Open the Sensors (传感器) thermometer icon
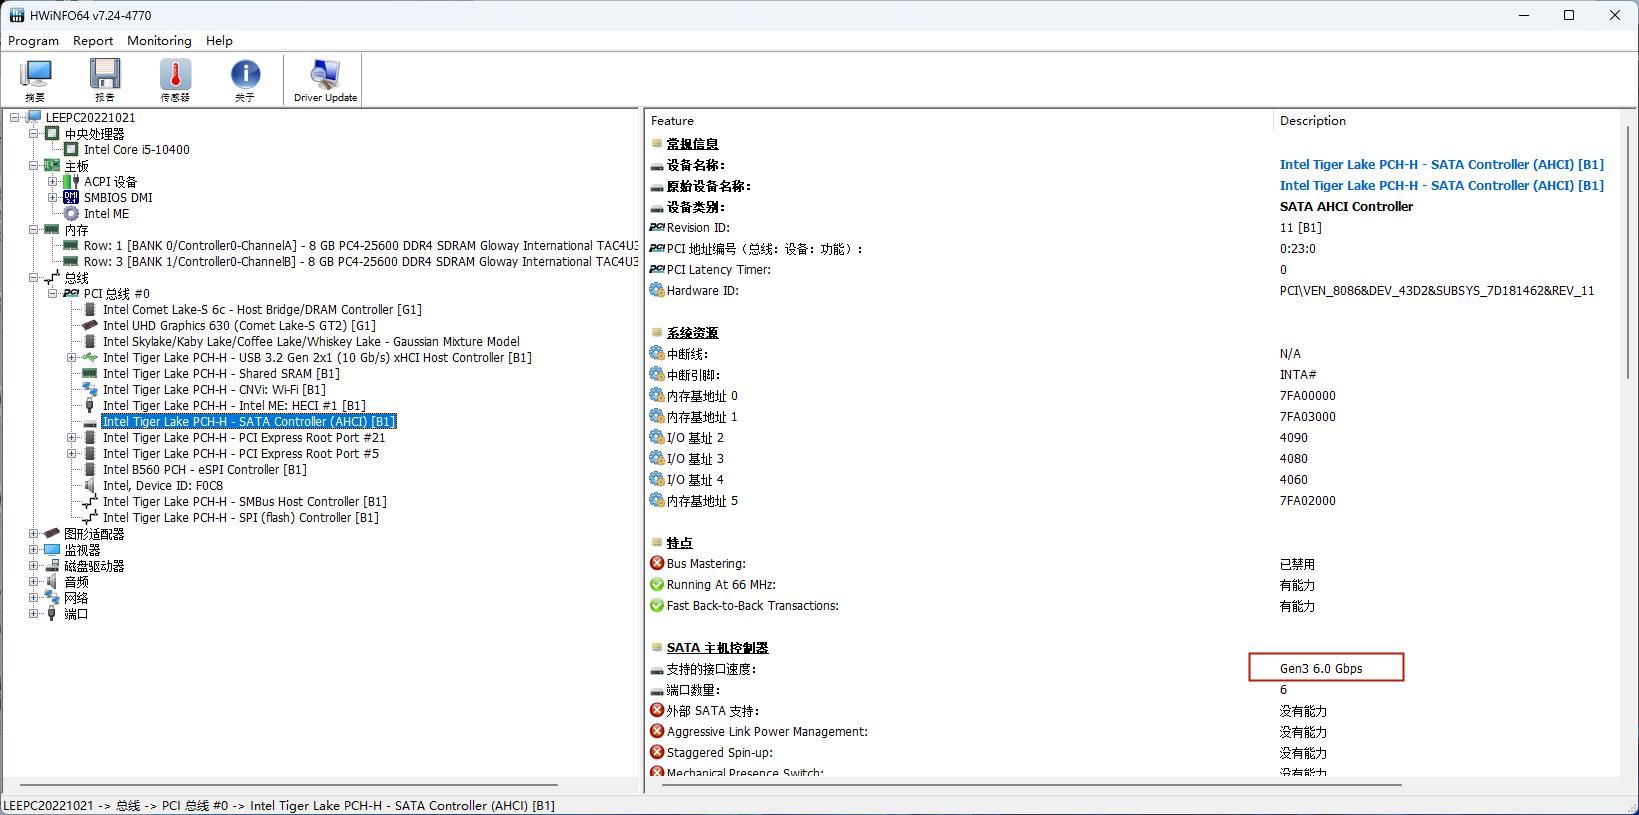 click(x=175, y=75)
